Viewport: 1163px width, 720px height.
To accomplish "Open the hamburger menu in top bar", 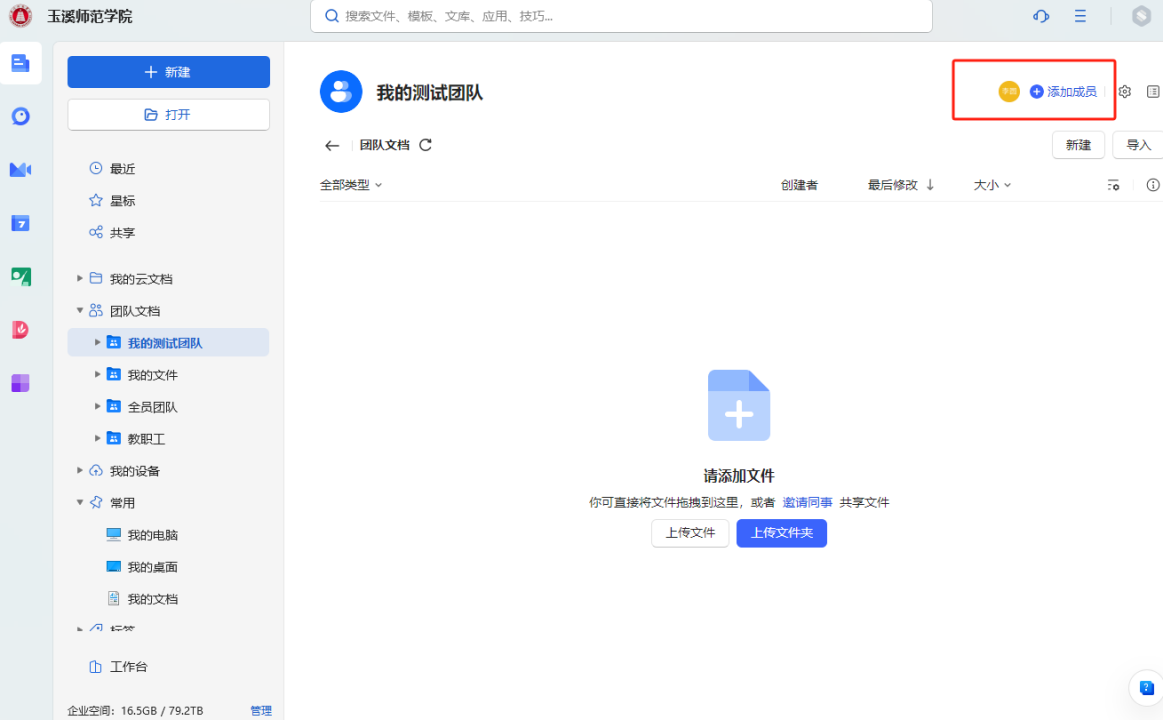I will click(x=1080, y=16).
